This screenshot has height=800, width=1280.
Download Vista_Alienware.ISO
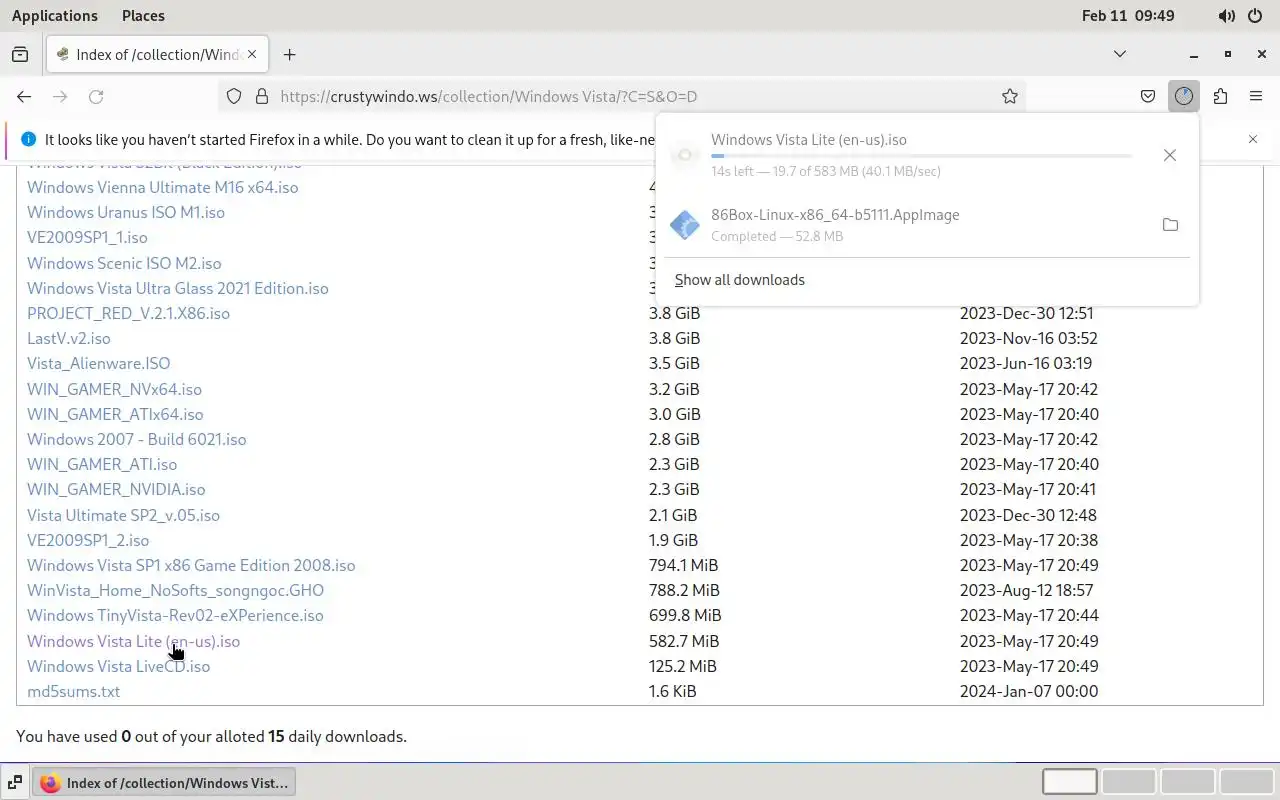99,363
